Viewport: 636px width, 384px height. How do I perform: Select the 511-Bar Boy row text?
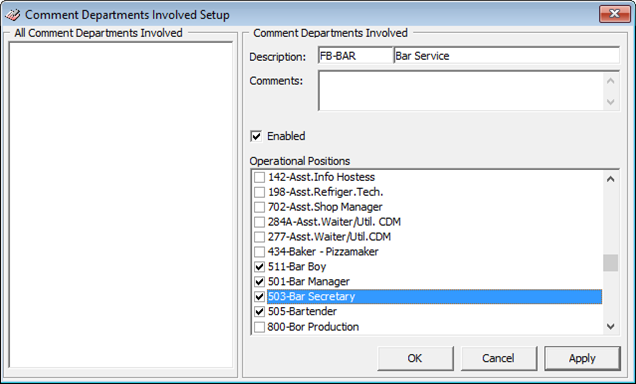pos(297,267)
